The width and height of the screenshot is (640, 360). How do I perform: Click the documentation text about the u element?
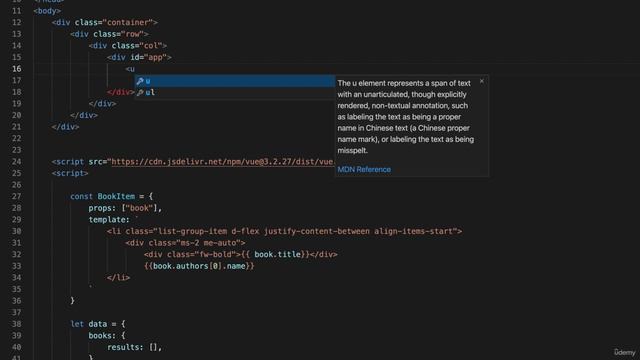click(x=406, y=117)
